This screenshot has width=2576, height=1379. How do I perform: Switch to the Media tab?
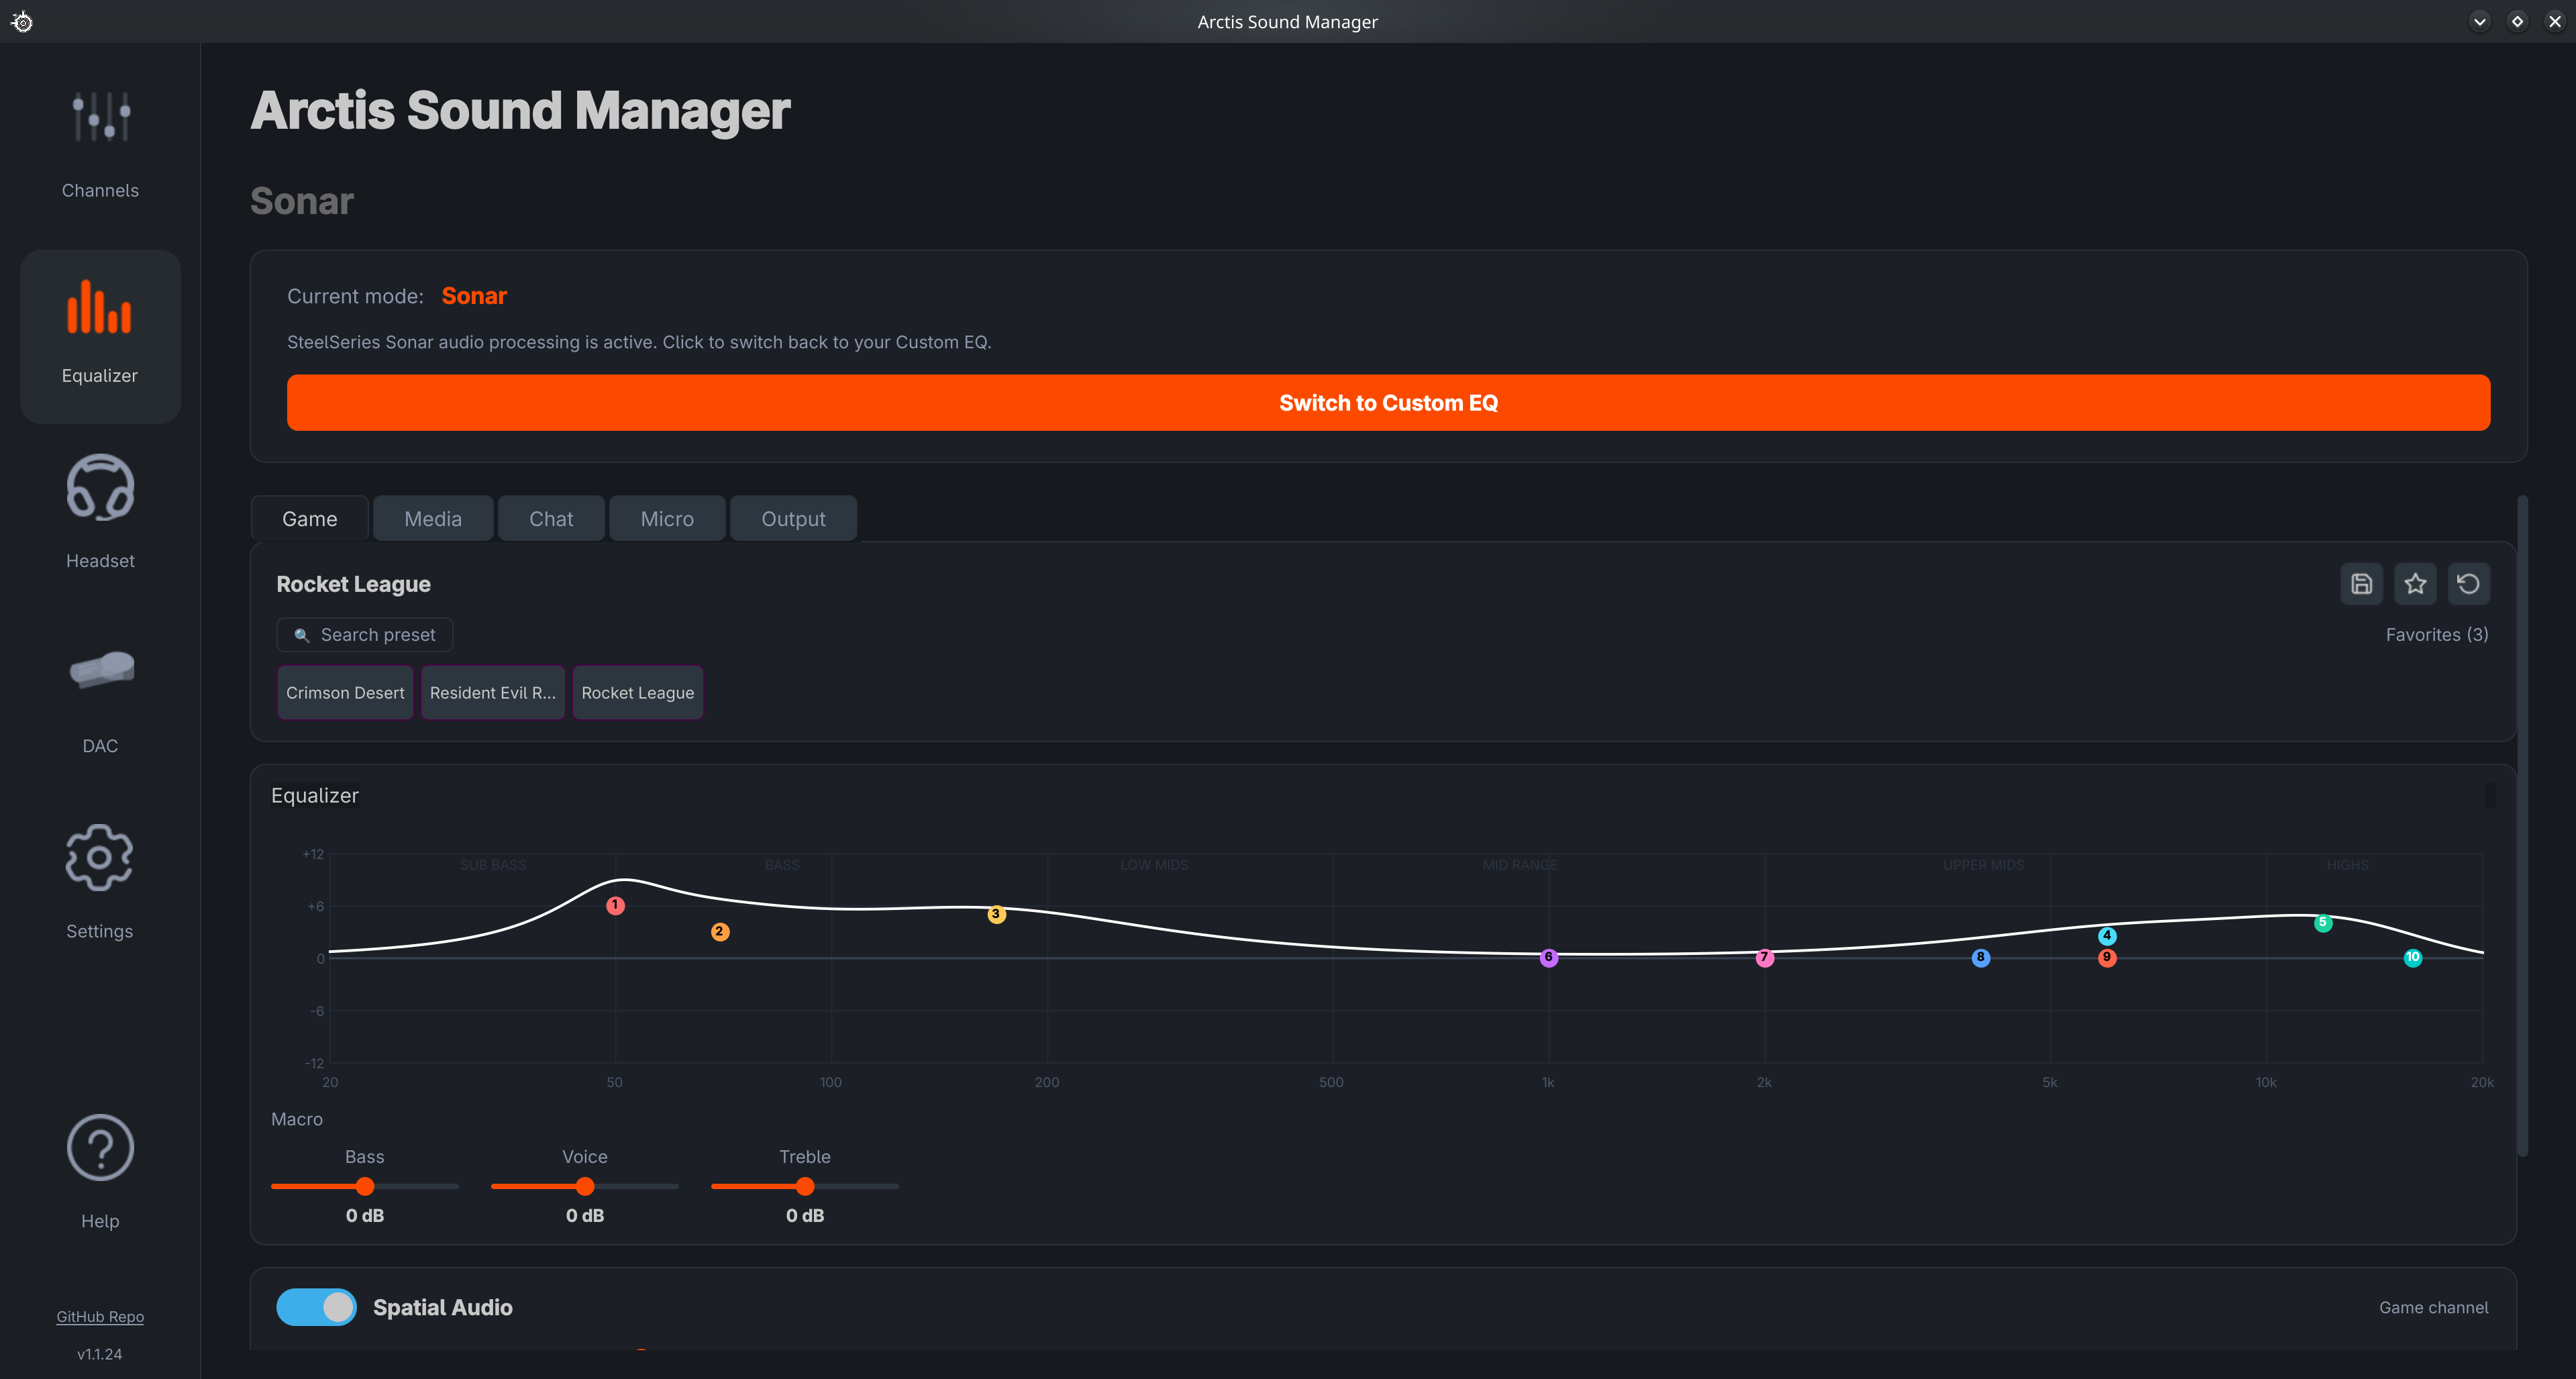(433, 519)
